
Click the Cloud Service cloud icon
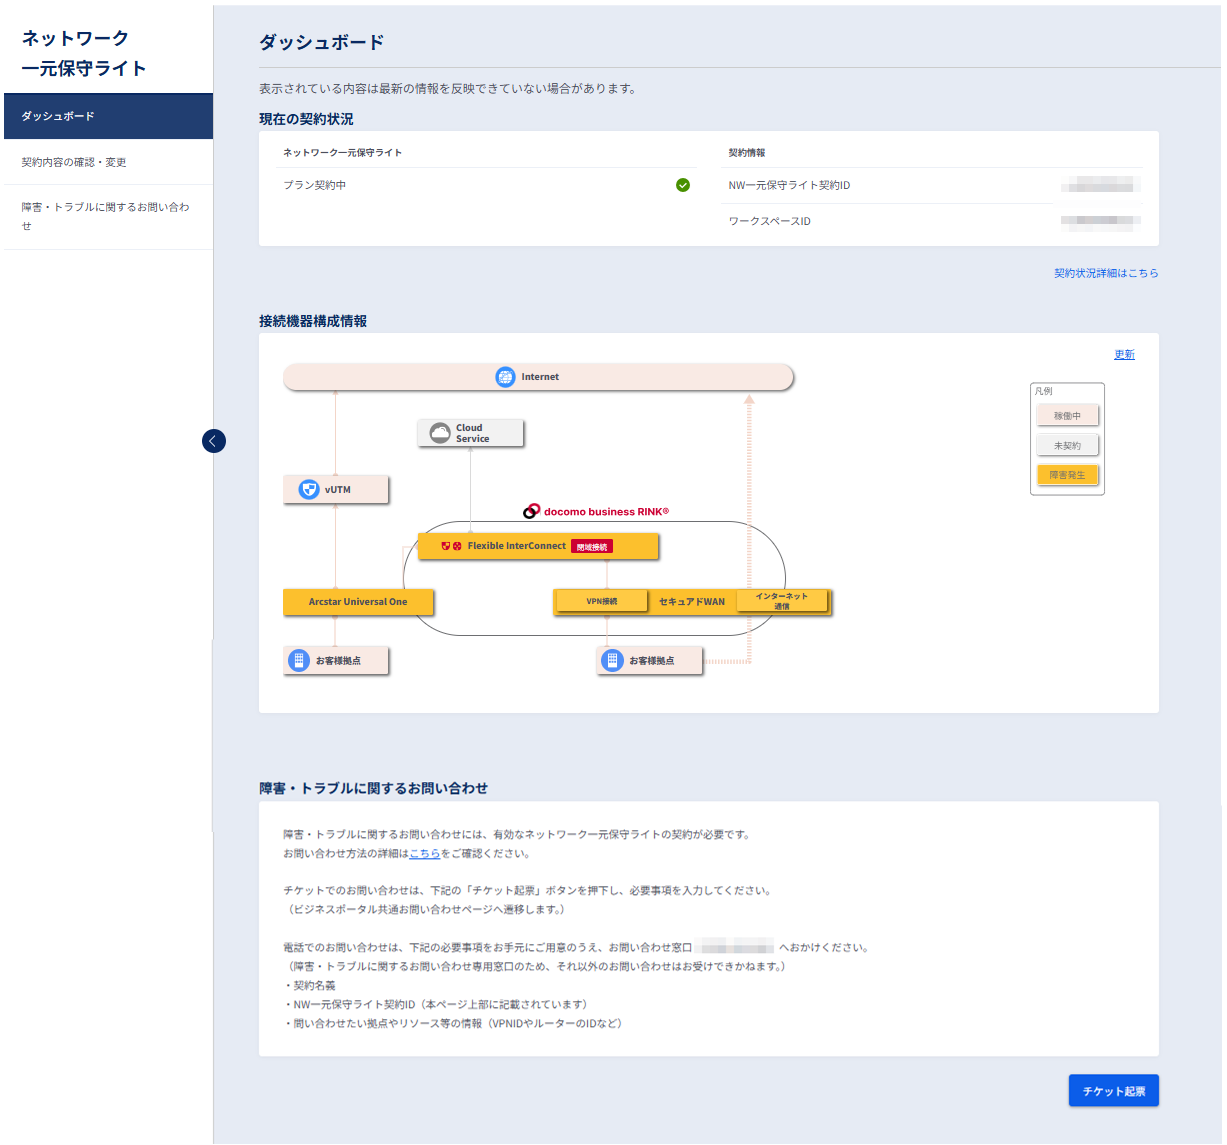pyautogui.click(x=440, y=433)
